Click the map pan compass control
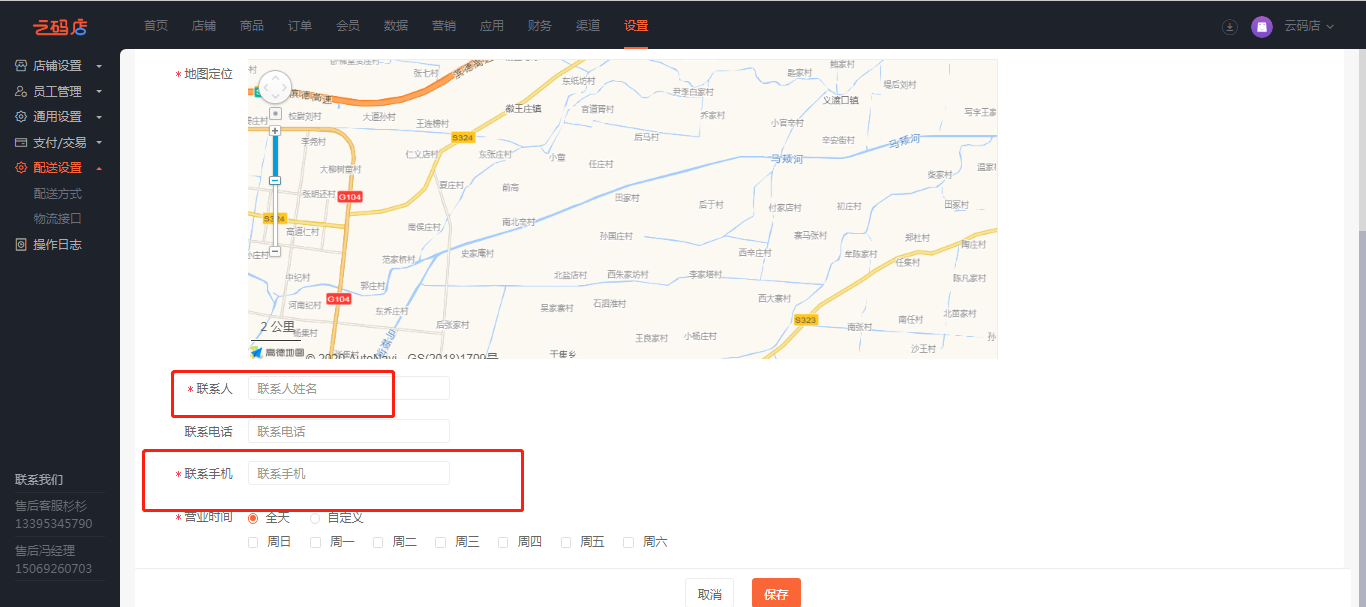The height and width of the screenshot is (607, 1366). [x=275, y=88]
